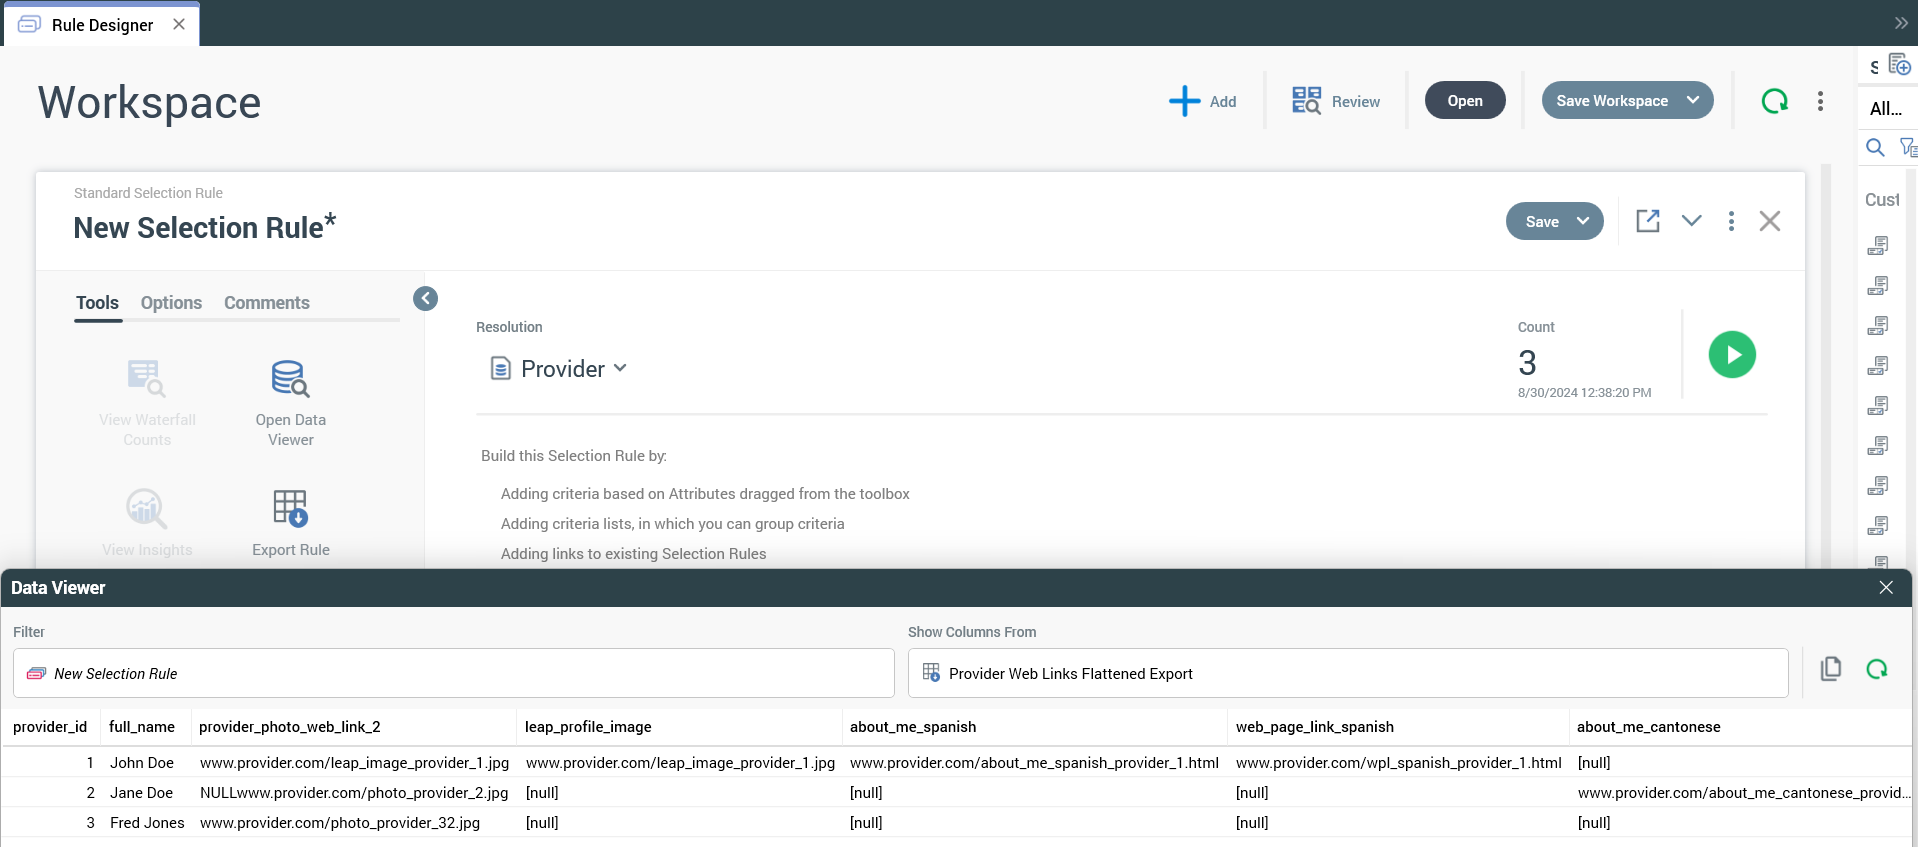Click Review in the workspace toolbar
The image size is (1918, 847).
1335,101
